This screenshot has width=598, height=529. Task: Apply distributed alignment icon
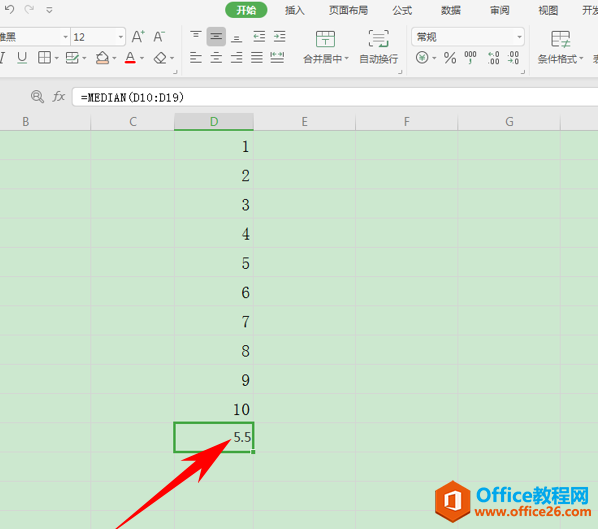[277, 58]
